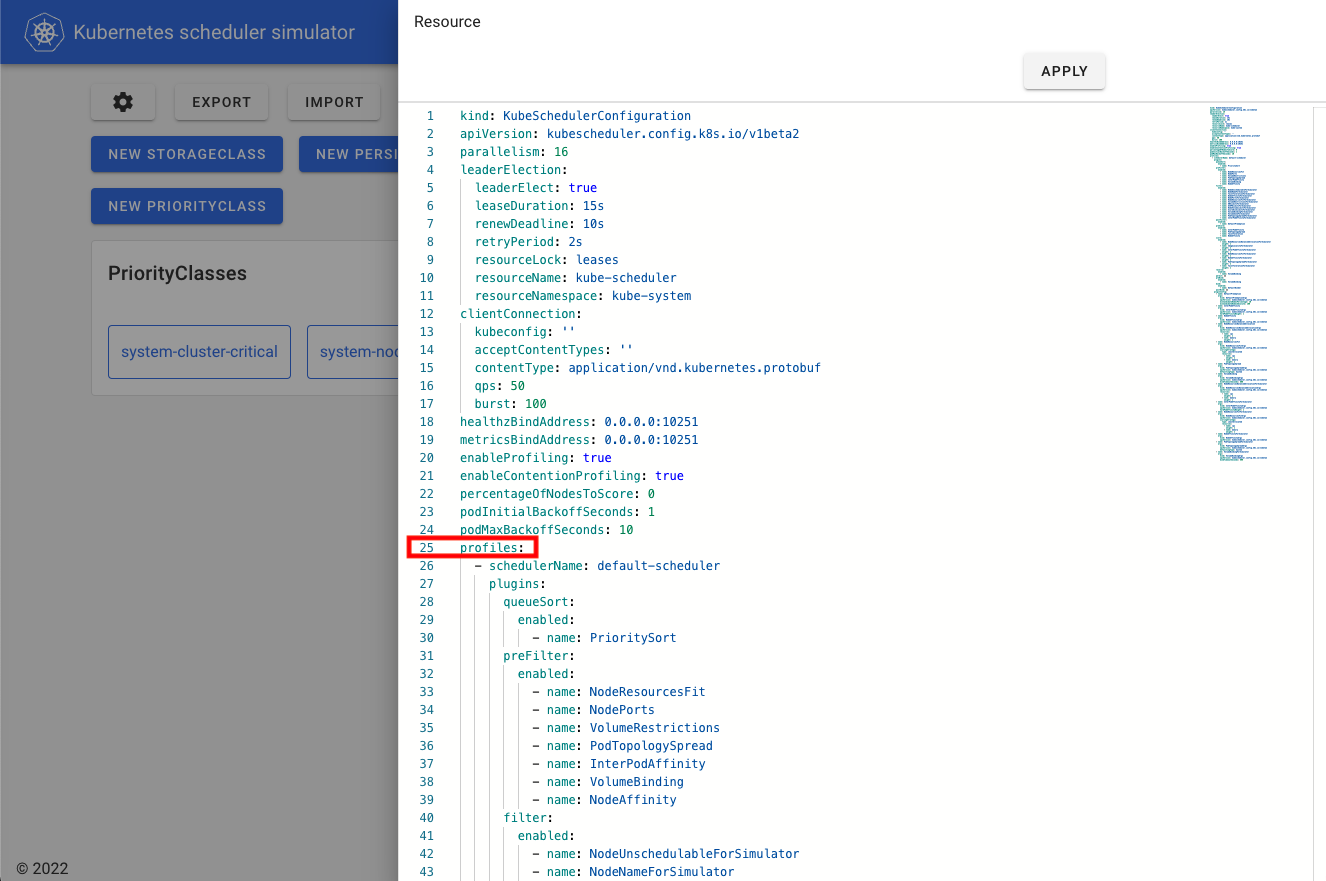Viewport: 1326px width, 881px height.
Task: Select the system-nod... priority class chip
Action: [353, 352]
